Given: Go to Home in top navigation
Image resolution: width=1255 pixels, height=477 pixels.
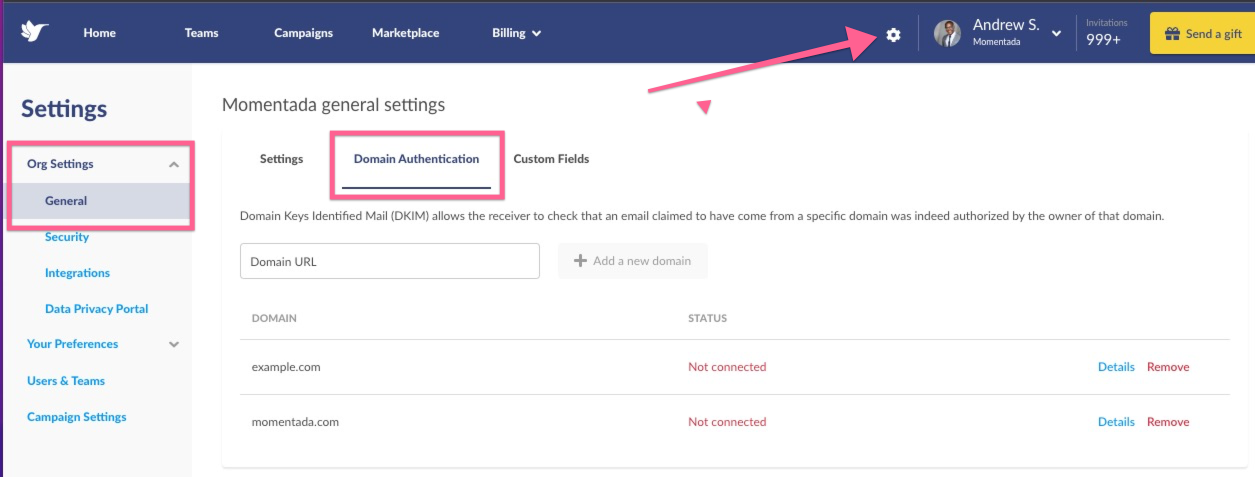Looking at the screenshot, I should coord(100,33).
